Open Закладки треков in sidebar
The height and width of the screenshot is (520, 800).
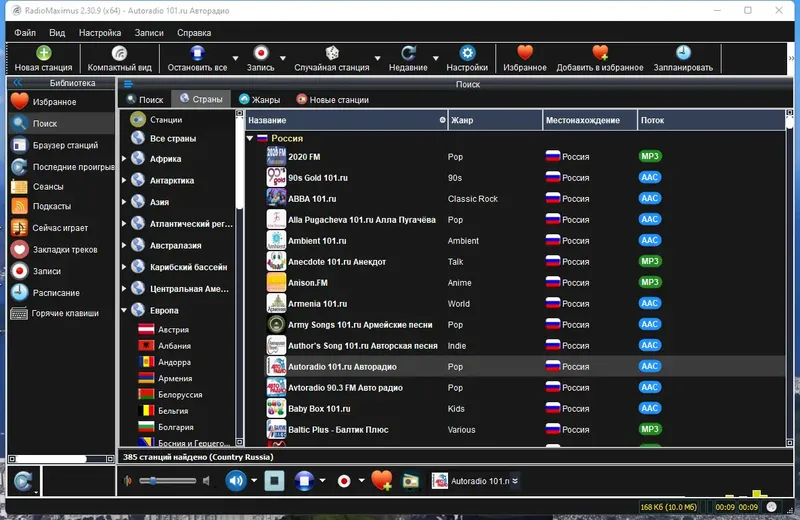click(x=61, y=250)
